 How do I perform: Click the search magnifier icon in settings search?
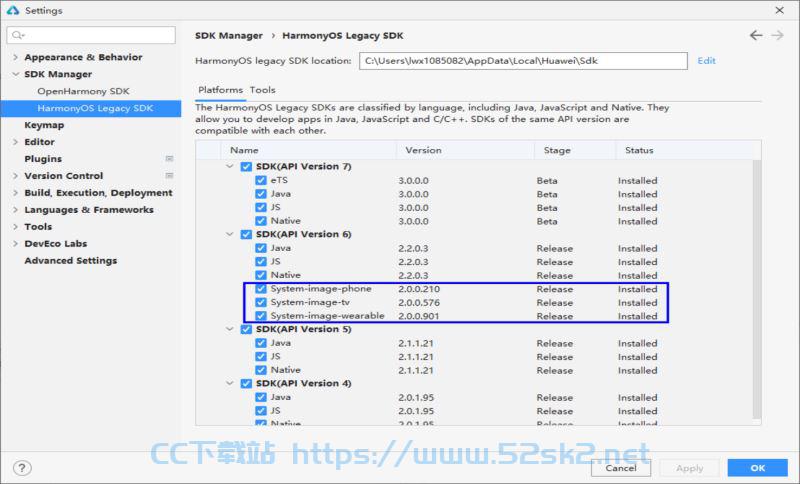[18, 35]
